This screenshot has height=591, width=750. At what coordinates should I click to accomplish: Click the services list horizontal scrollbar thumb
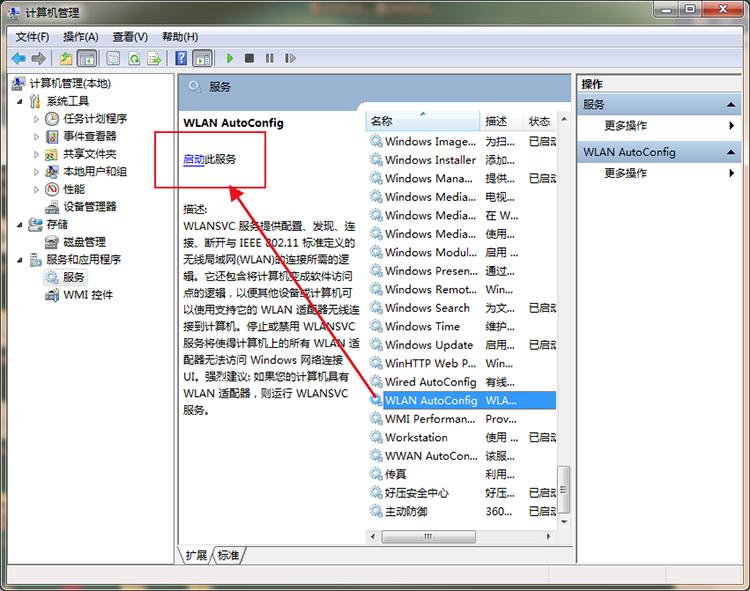pos(429,536)
